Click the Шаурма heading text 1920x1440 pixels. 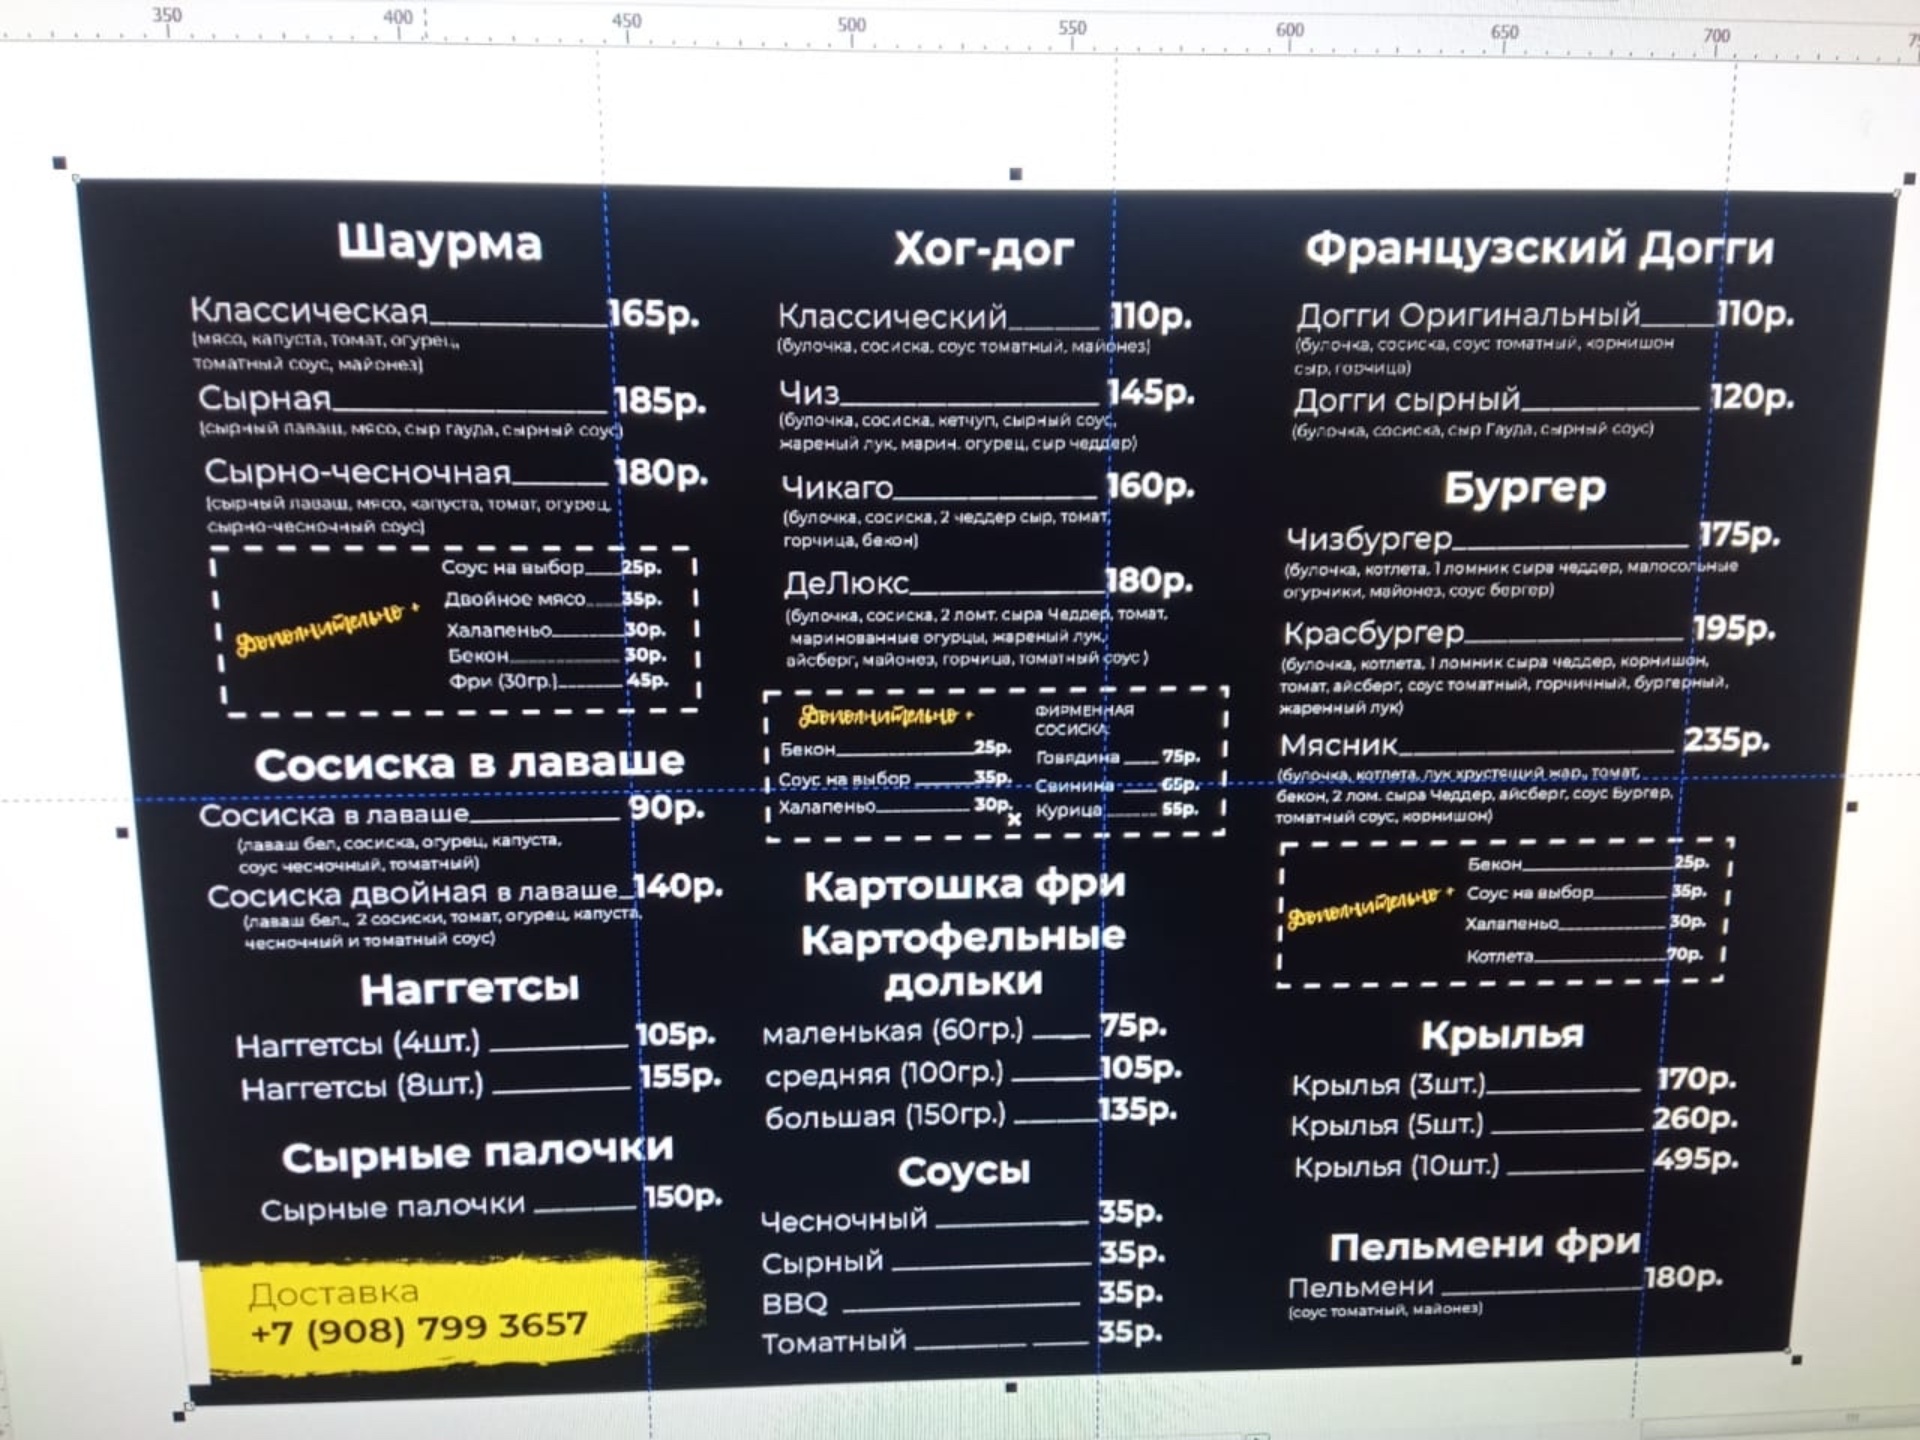click(439, 243)
